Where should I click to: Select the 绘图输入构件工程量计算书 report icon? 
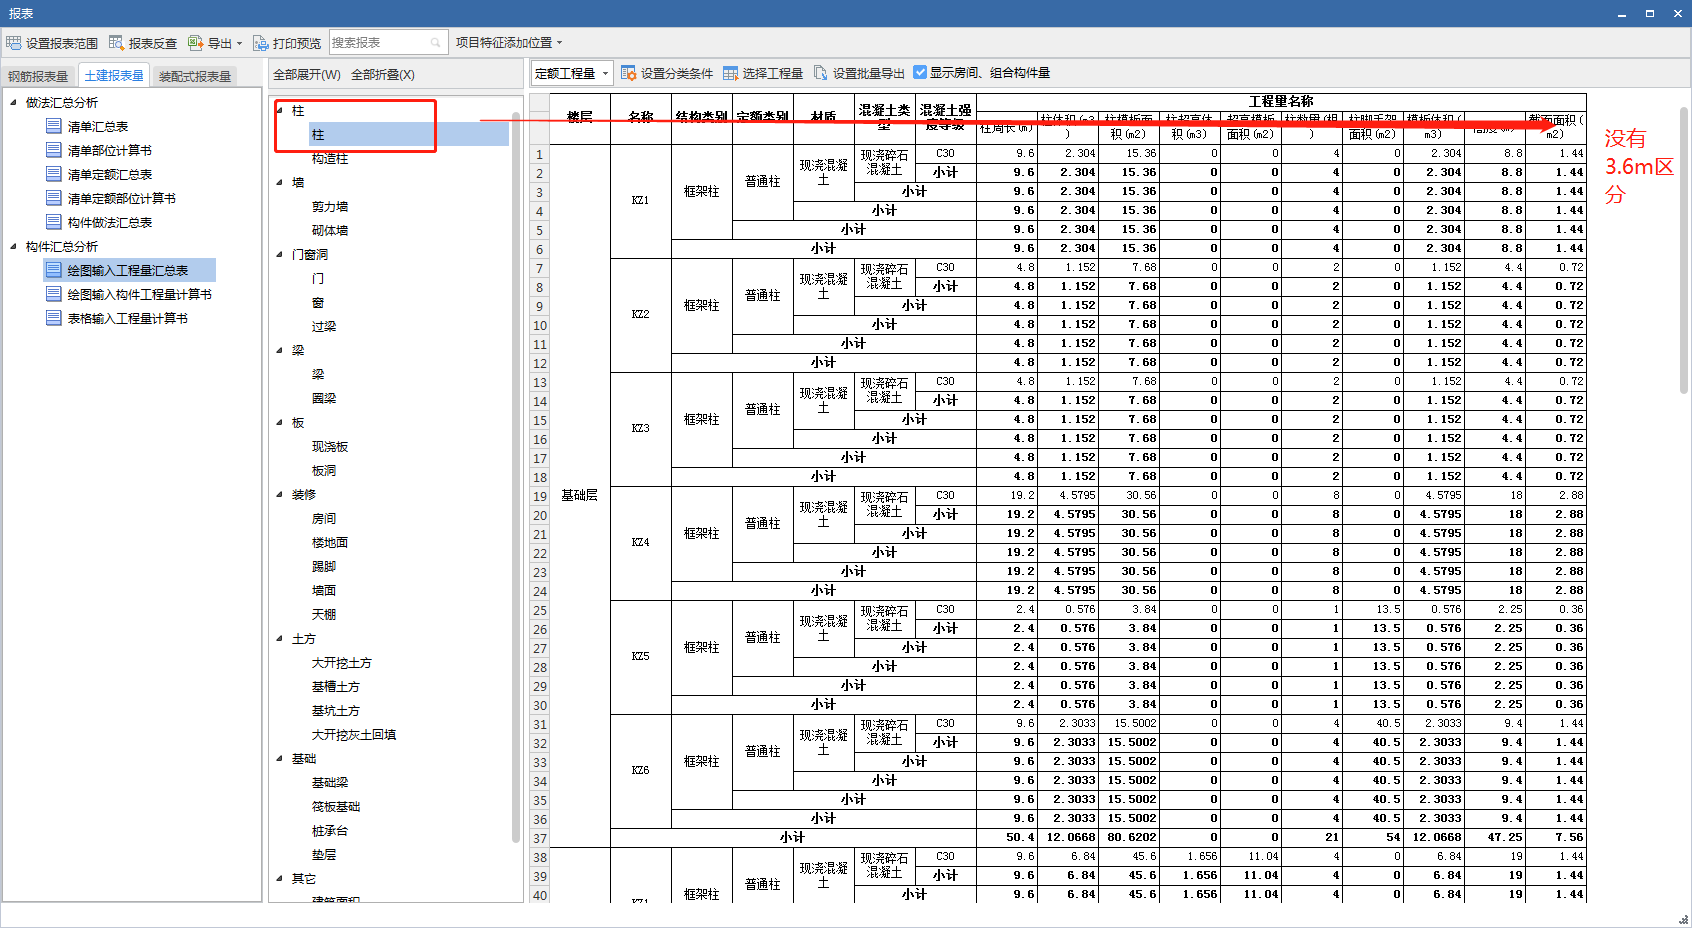point(54,294)
